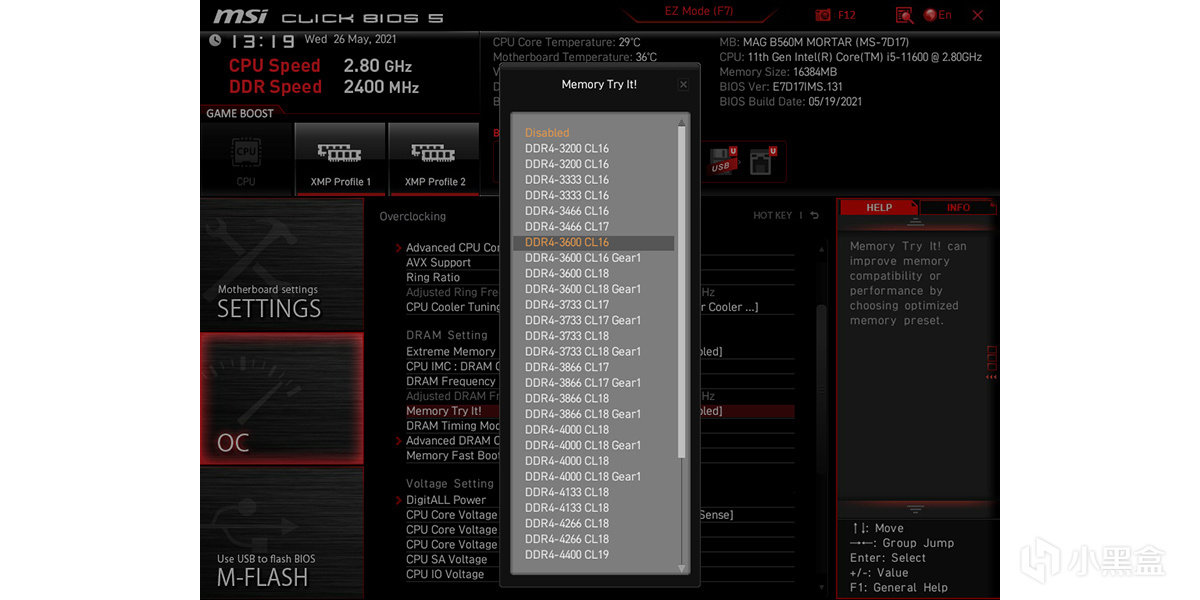The height and width of the screenshot is (600, 1200).
Task: Click the DDR Speed 2400 MHz readout
Action: tap(324, 87)
